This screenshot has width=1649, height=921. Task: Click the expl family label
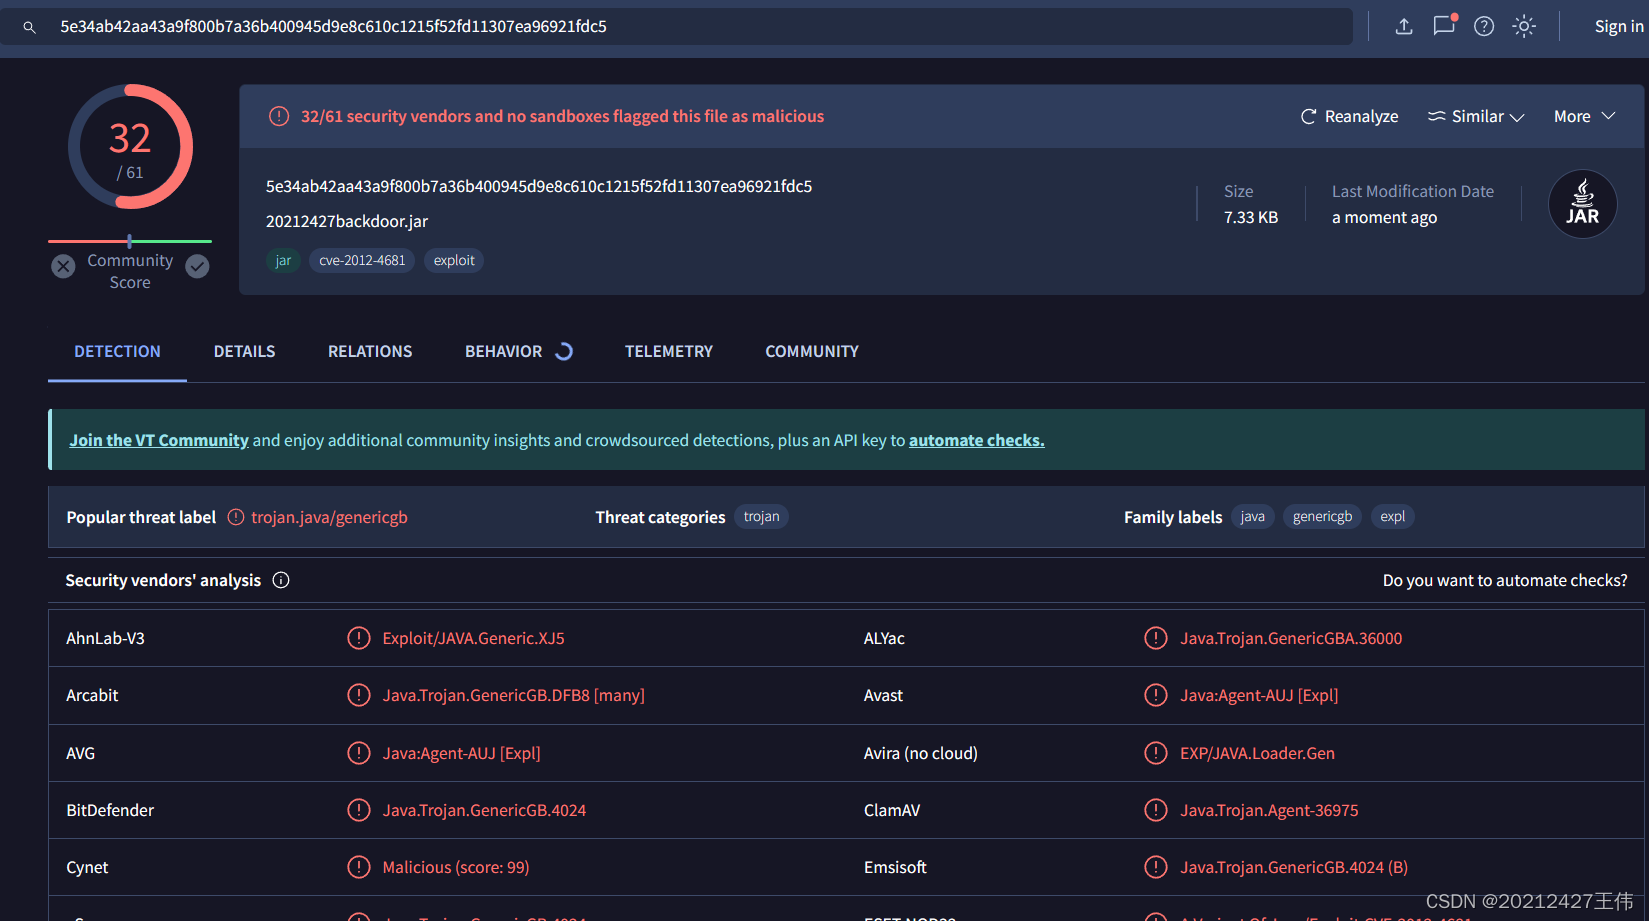click(1392, 517)
